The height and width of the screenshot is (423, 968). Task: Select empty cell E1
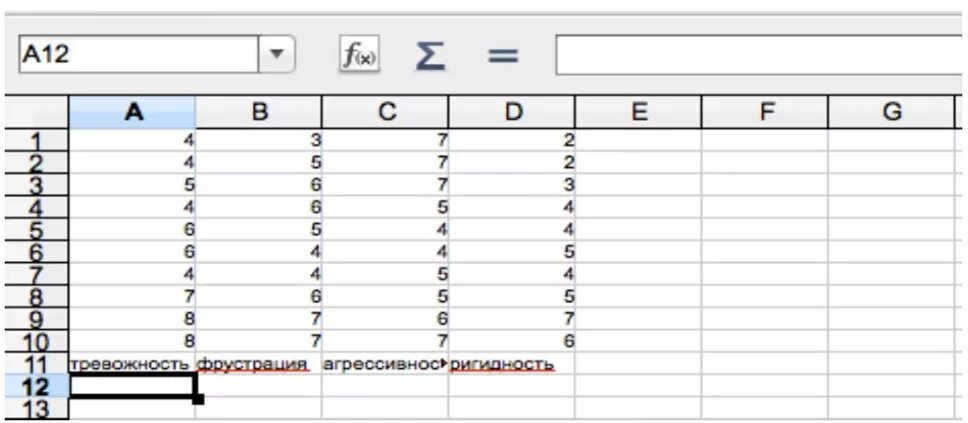click(638, 140)
